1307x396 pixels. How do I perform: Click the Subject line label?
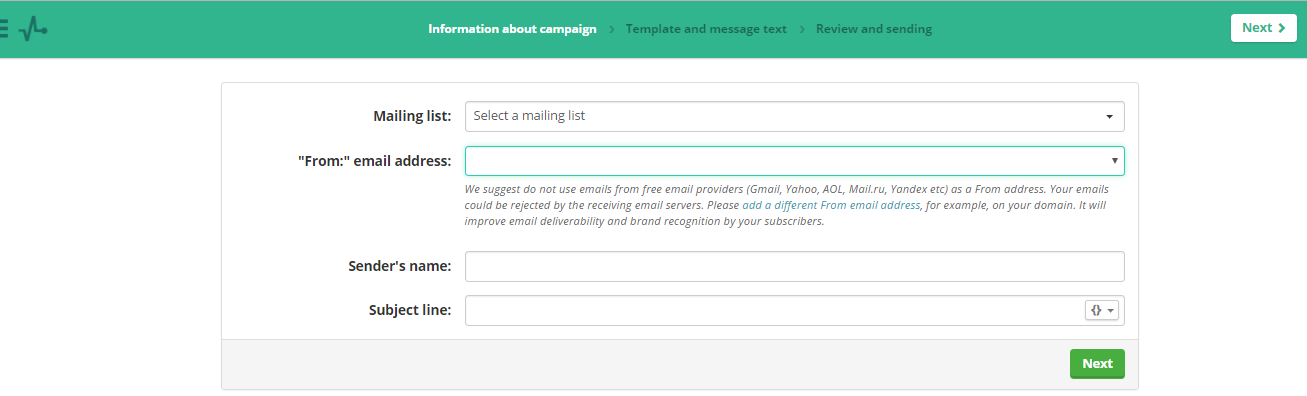(410, 310)
